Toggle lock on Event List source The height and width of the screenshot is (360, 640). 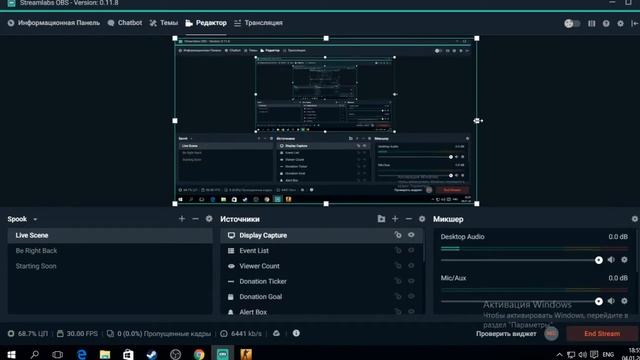[398, 250]
